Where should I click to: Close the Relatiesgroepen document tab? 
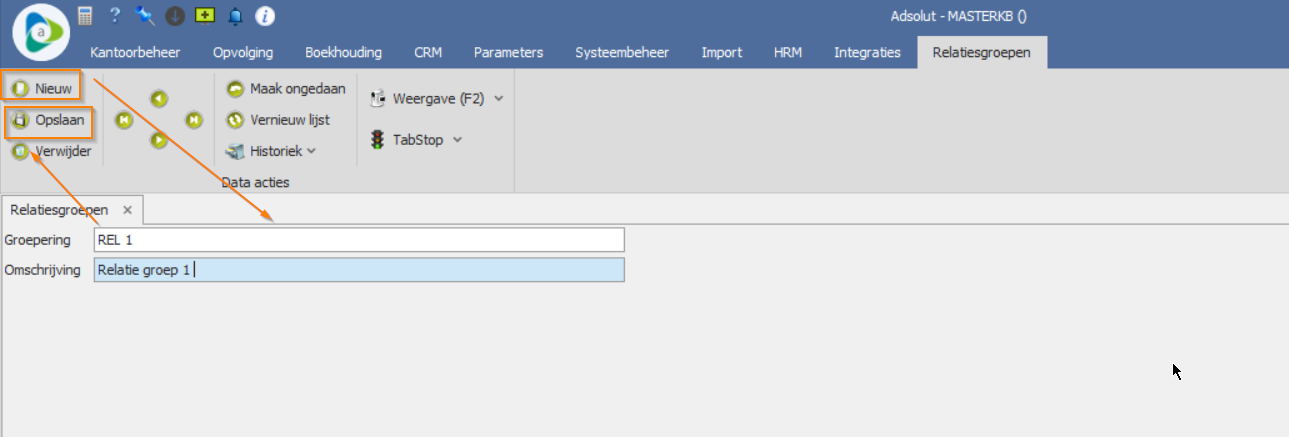pos(127,210)
